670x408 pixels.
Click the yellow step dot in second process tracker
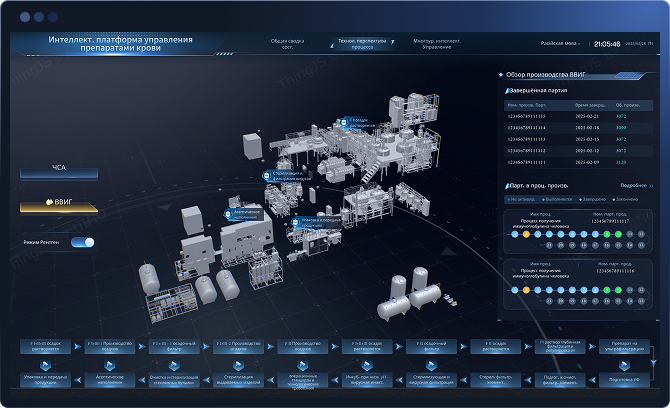pyautogui.click(x=524, y=288)
